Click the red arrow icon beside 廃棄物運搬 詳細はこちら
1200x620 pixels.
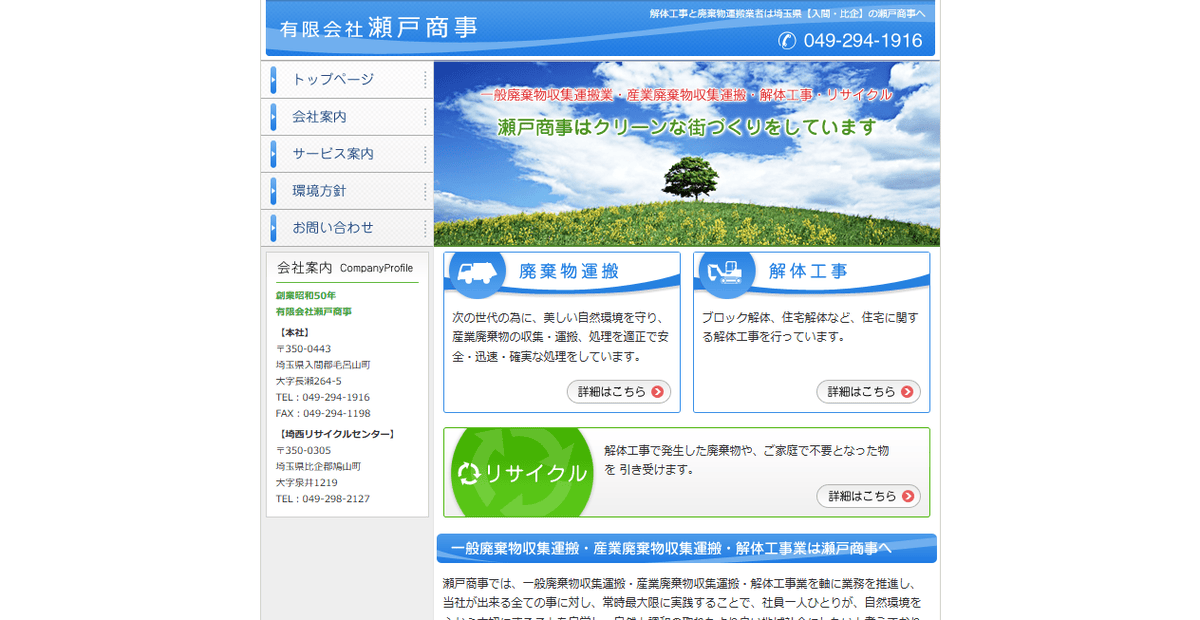click(658, 392)
